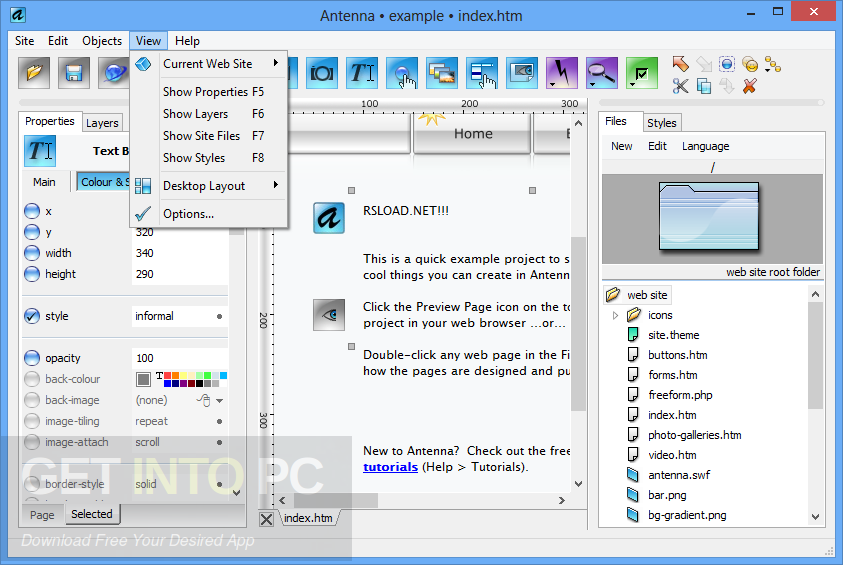This screenshot has width=843, height=565.
Task: Click the purple lightning bolt toolbar icon
Action: coord(562,73)
